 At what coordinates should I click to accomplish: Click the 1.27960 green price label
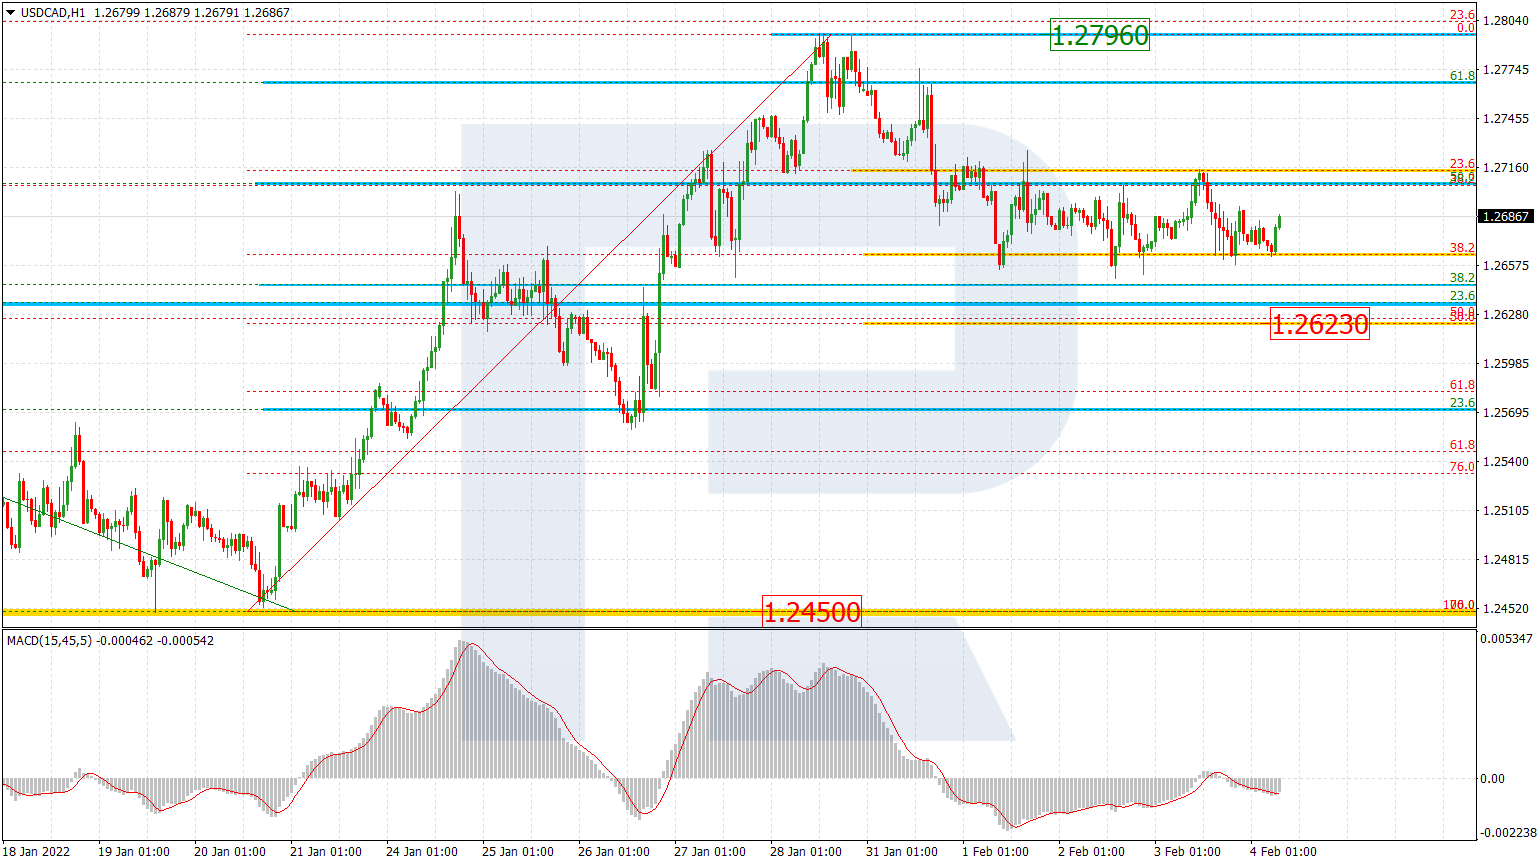(x=1100, y=36)
